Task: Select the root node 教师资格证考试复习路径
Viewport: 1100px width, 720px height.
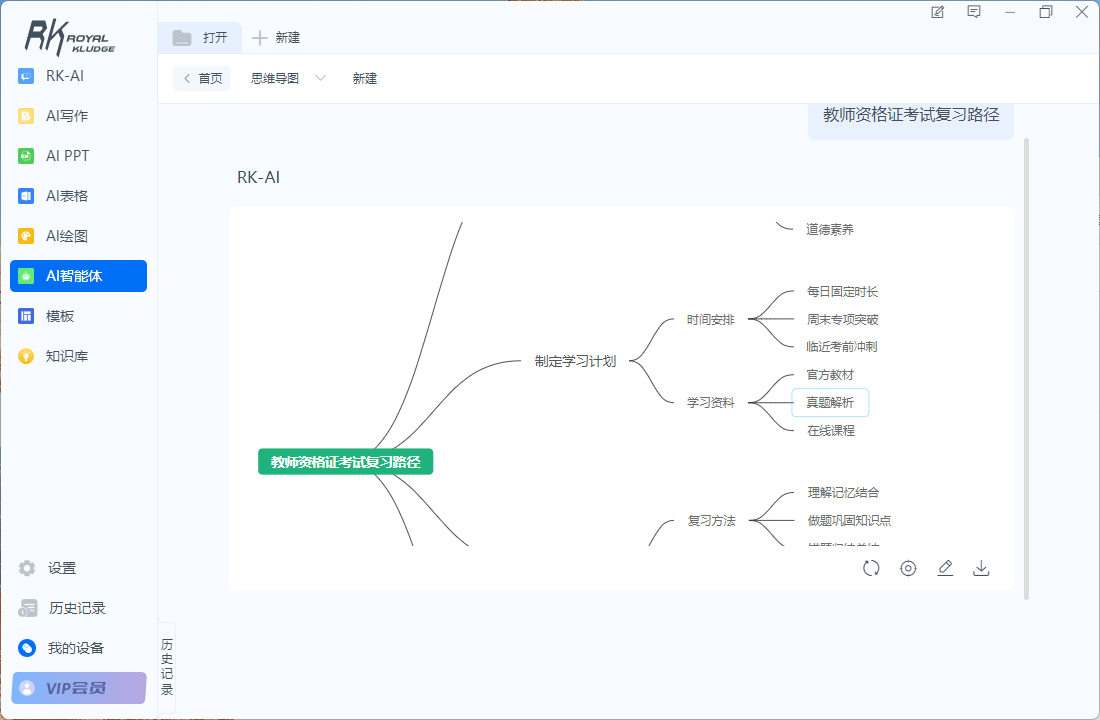Action: coord(345,462)
